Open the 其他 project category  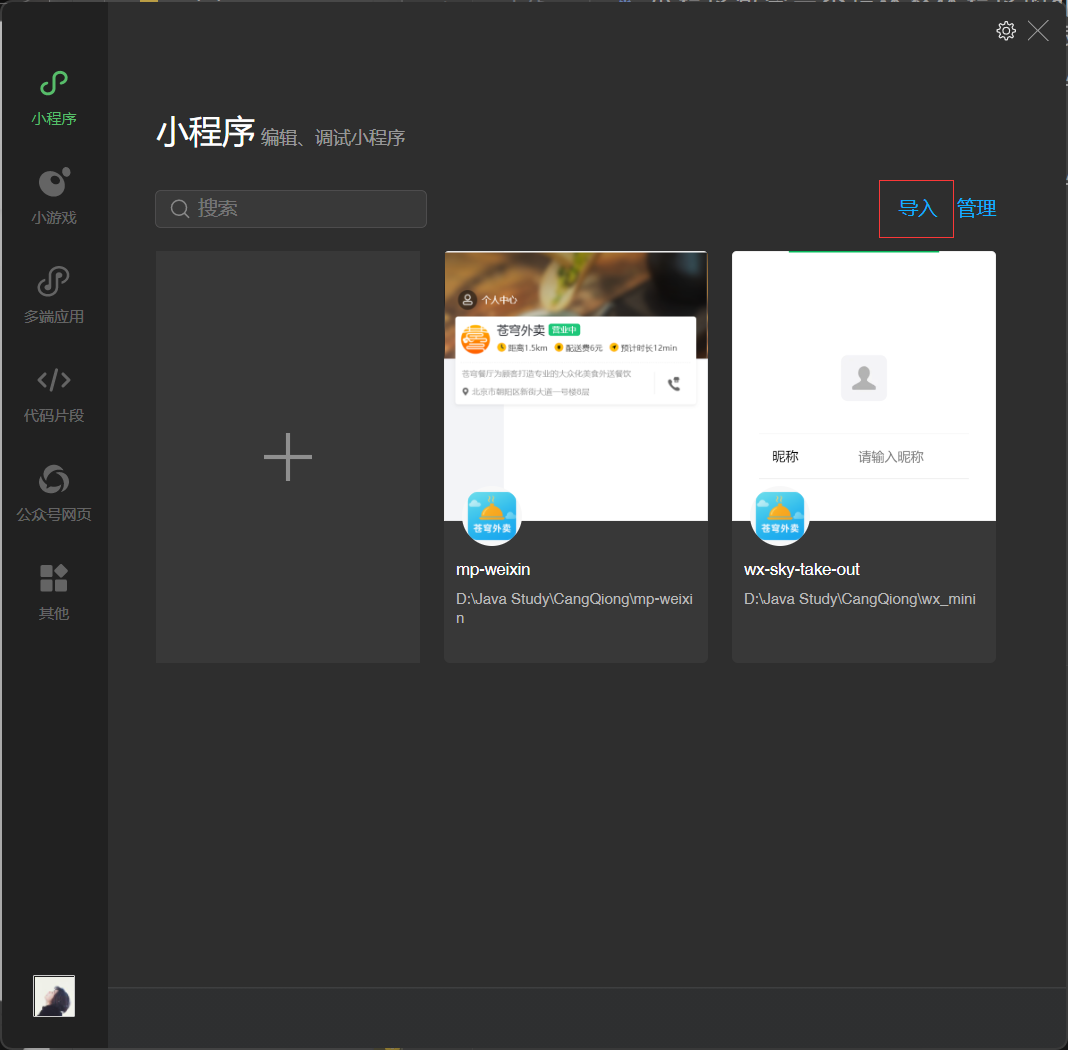click(53, 590)
